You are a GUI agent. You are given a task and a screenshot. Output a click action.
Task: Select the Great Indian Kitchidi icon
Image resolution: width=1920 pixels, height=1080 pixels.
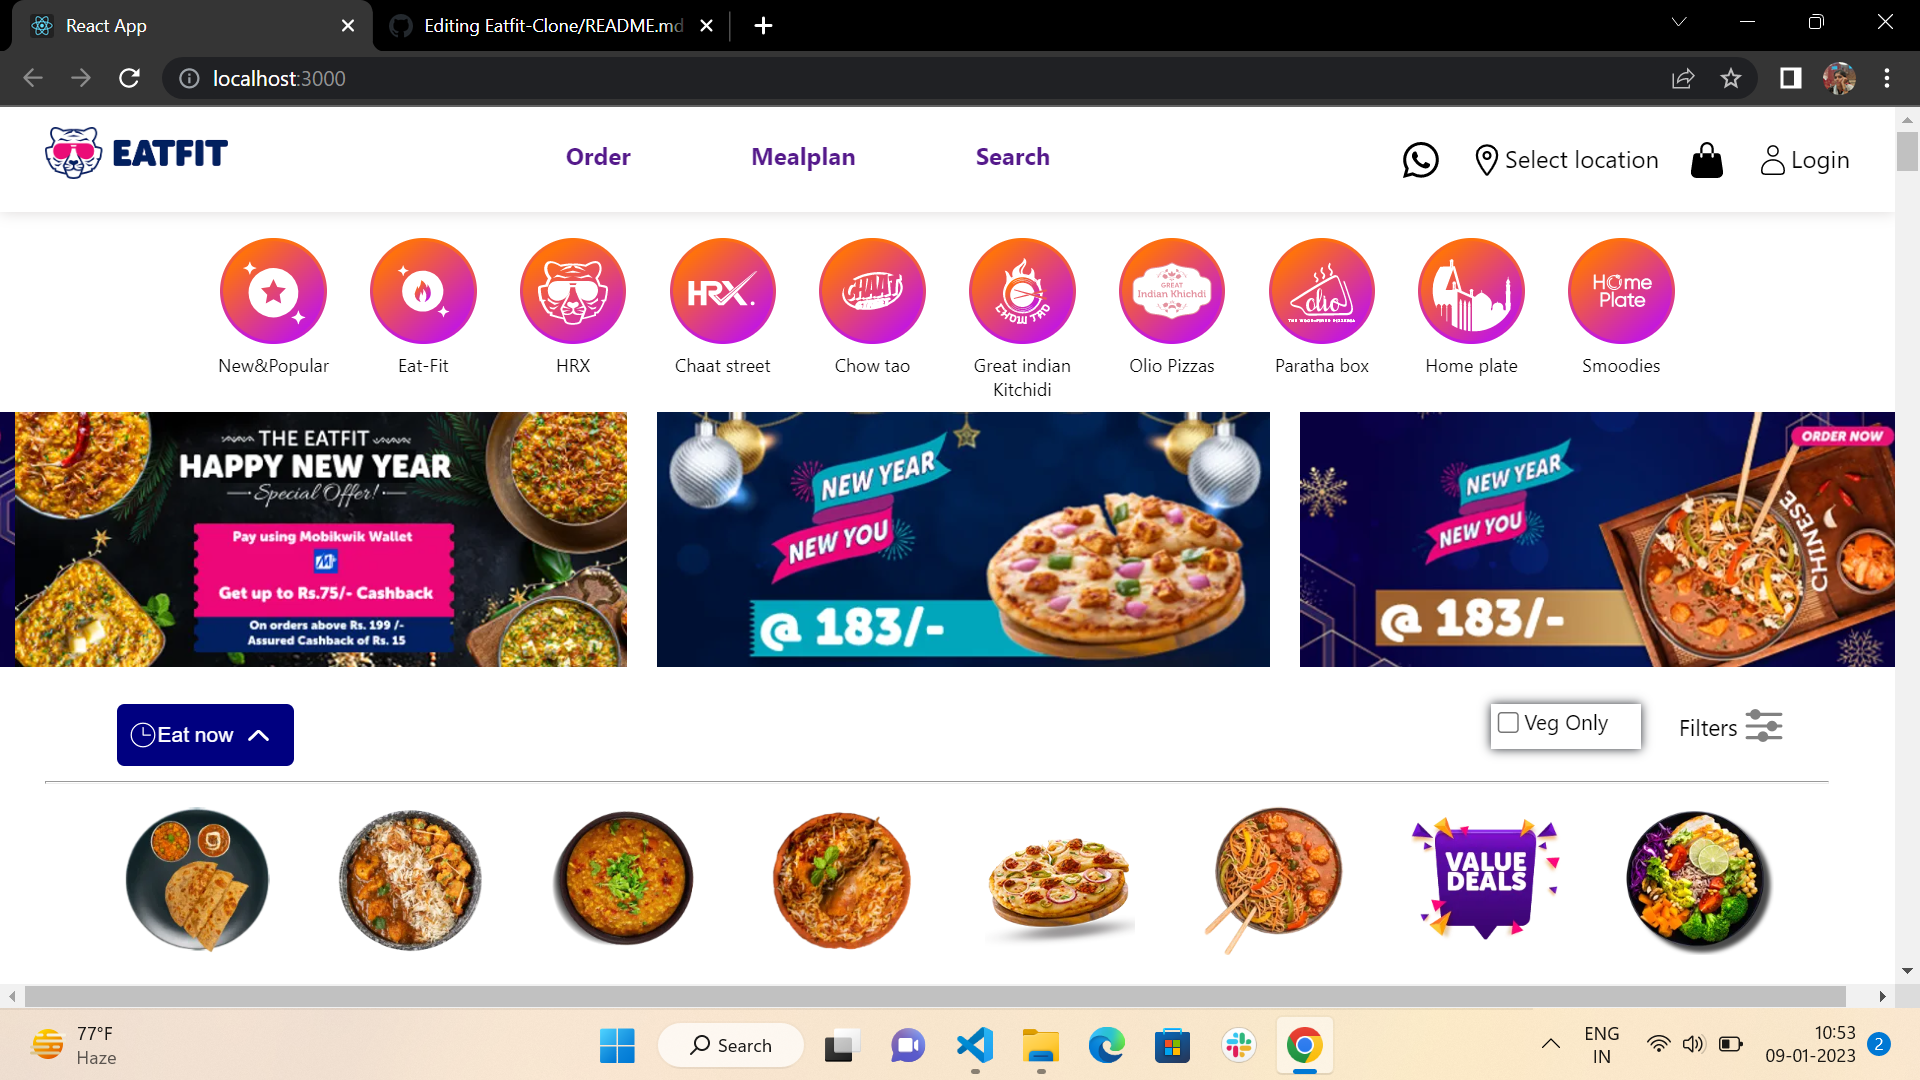click(x=1022, y=291)
